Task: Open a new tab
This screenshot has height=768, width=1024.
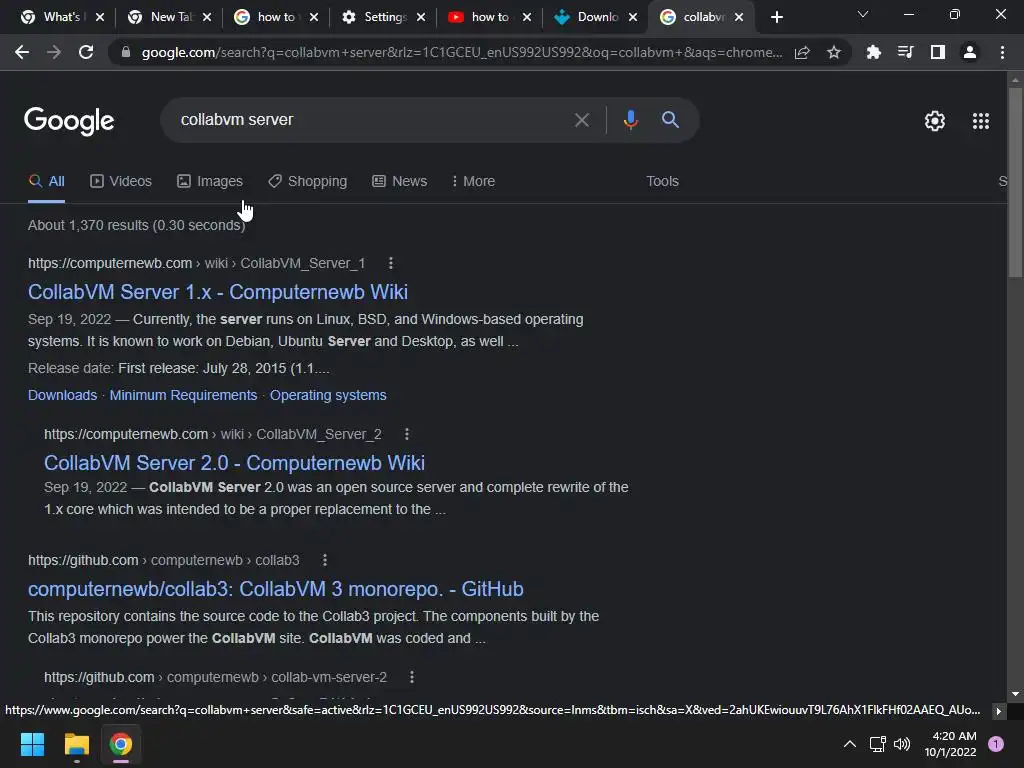Action: pyautogui.click(x=776, y=17)
